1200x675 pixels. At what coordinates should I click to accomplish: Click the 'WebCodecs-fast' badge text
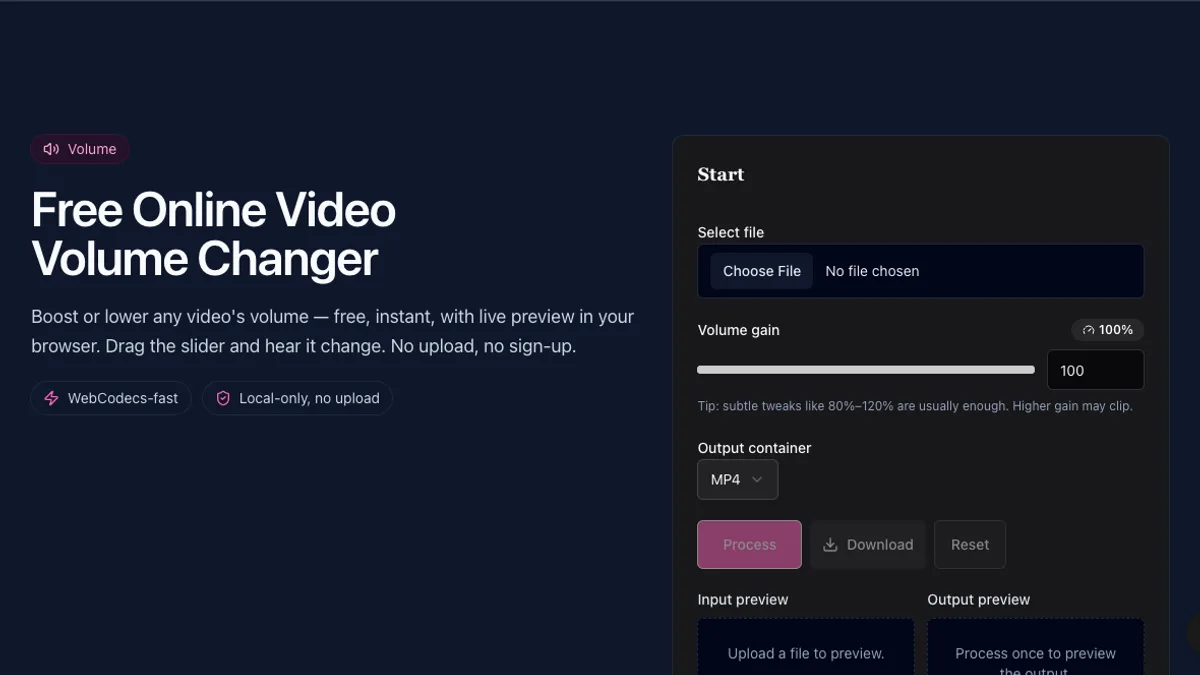[123, 398]
